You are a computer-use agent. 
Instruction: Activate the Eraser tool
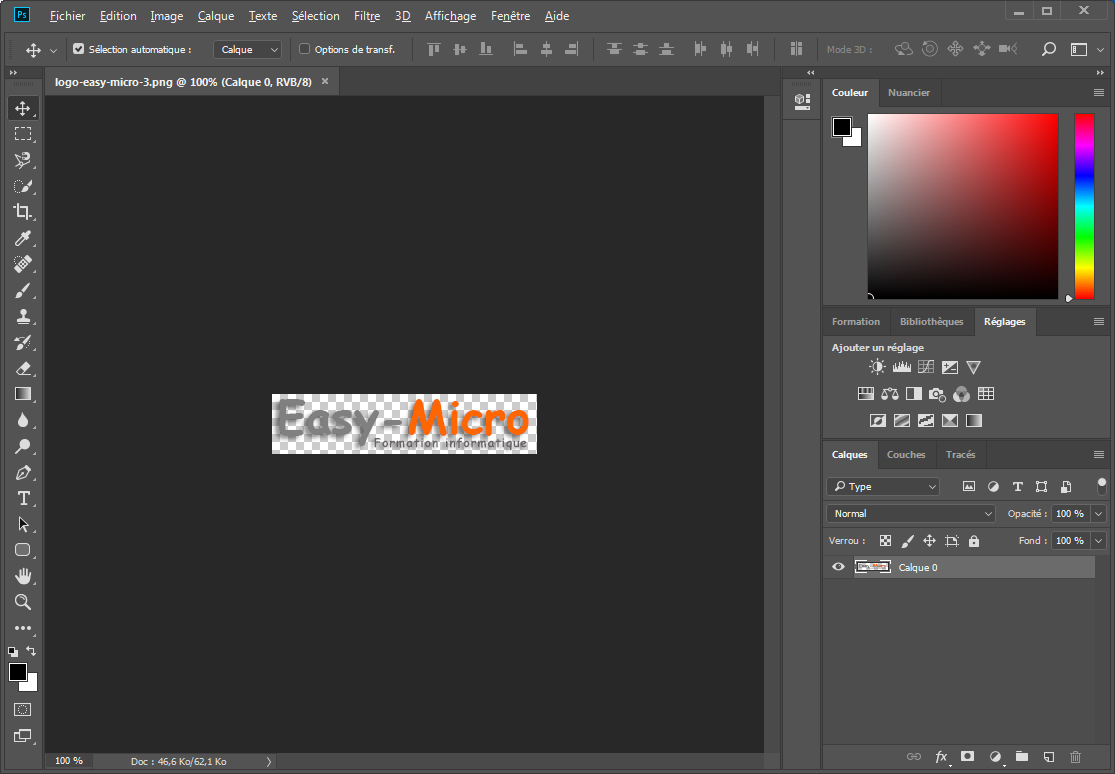click(x=23, y=369)
